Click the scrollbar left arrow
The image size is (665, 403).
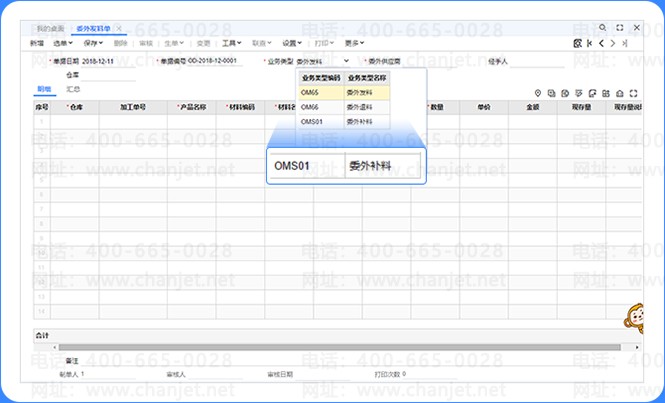tap(54, 347)
